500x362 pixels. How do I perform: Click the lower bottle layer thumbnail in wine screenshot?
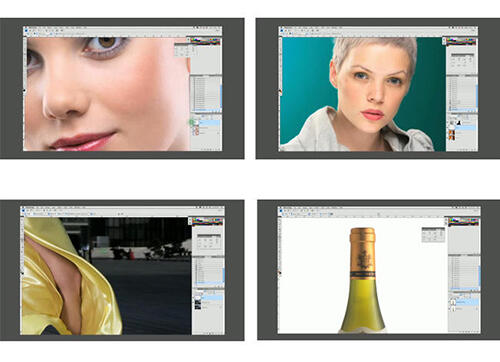(453, 309)
